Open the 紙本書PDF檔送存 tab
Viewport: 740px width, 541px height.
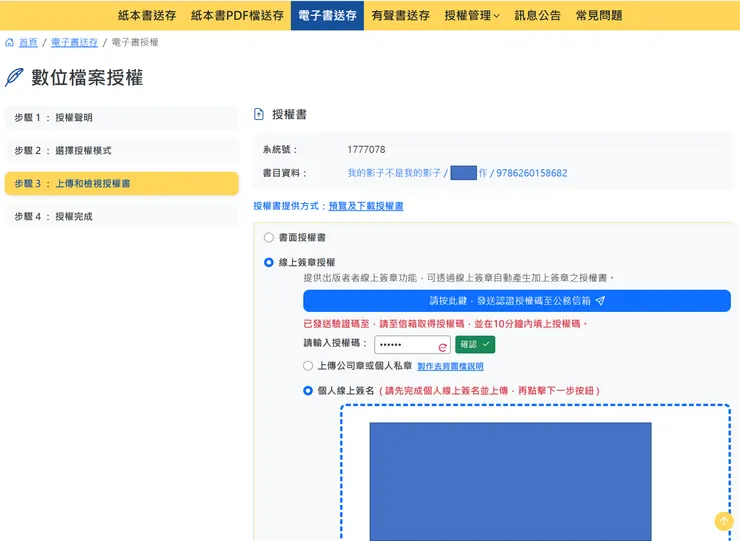[237, 16]
